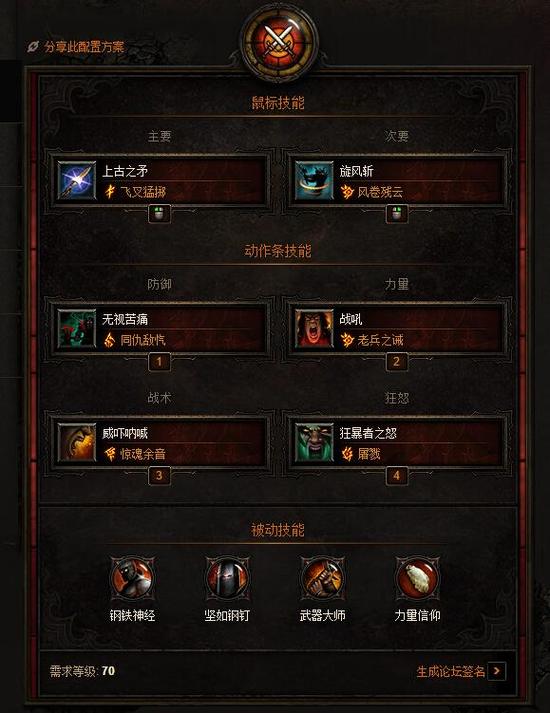Click the arrow button beside 生成论坛签名
Screen dimensions: 550x713
[x=497, y=671]
